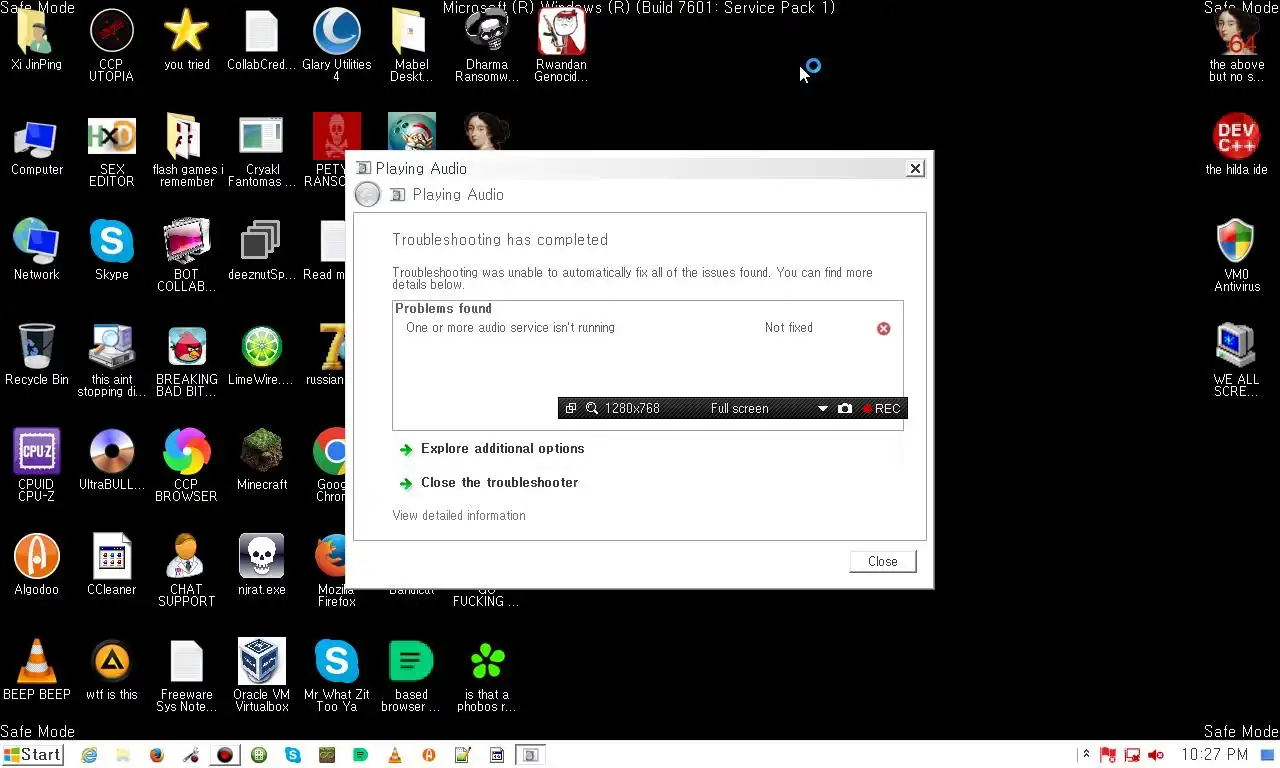Click the red Not fixed error icon
The width and height of the screenshot is (1280, 768).
pos(883,328)
